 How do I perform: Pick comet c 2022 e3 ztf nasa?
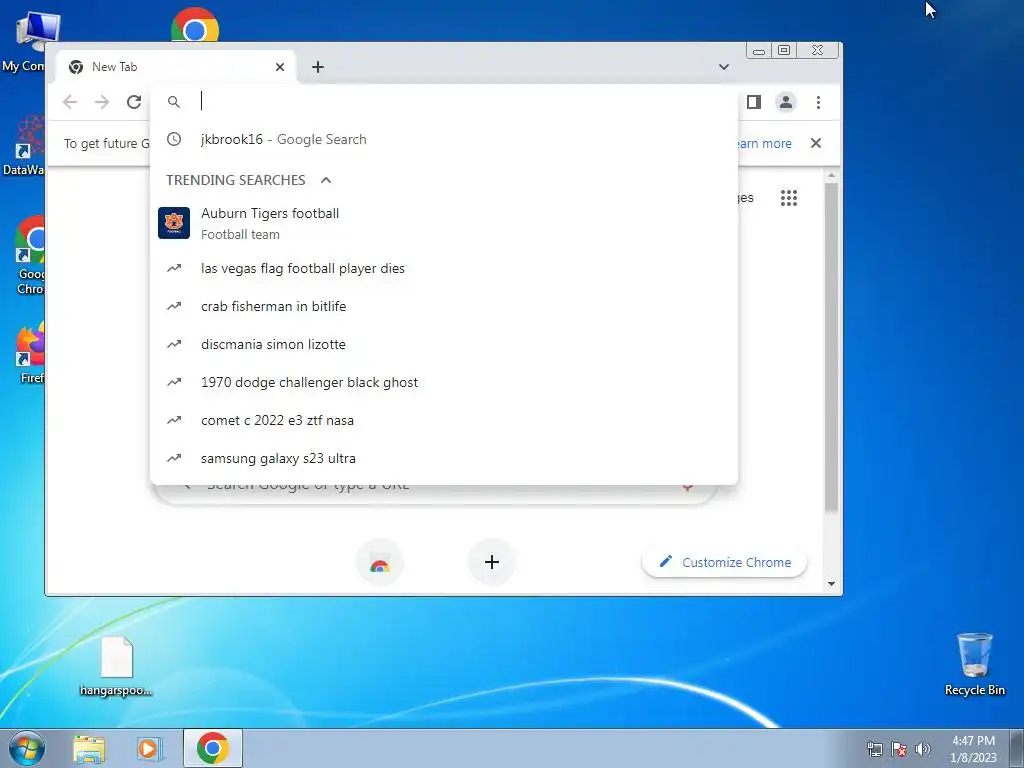444,420
